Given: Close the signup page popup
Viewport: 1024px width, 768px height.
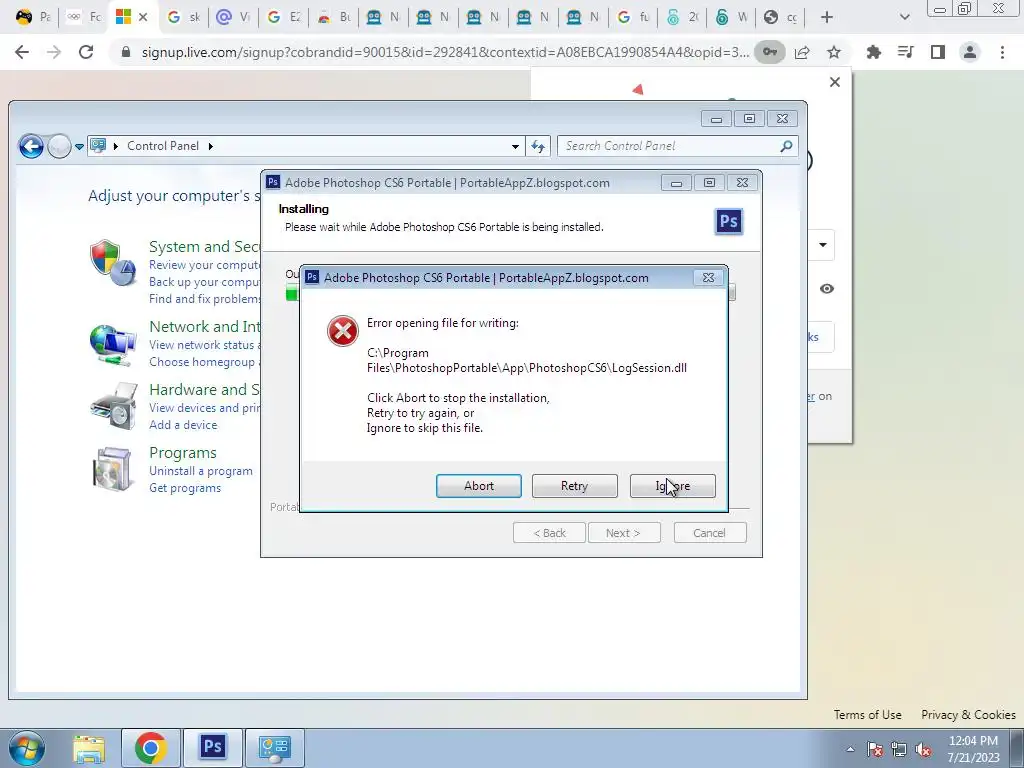Looking at the screenshot, I should click(x=835, y=82).
